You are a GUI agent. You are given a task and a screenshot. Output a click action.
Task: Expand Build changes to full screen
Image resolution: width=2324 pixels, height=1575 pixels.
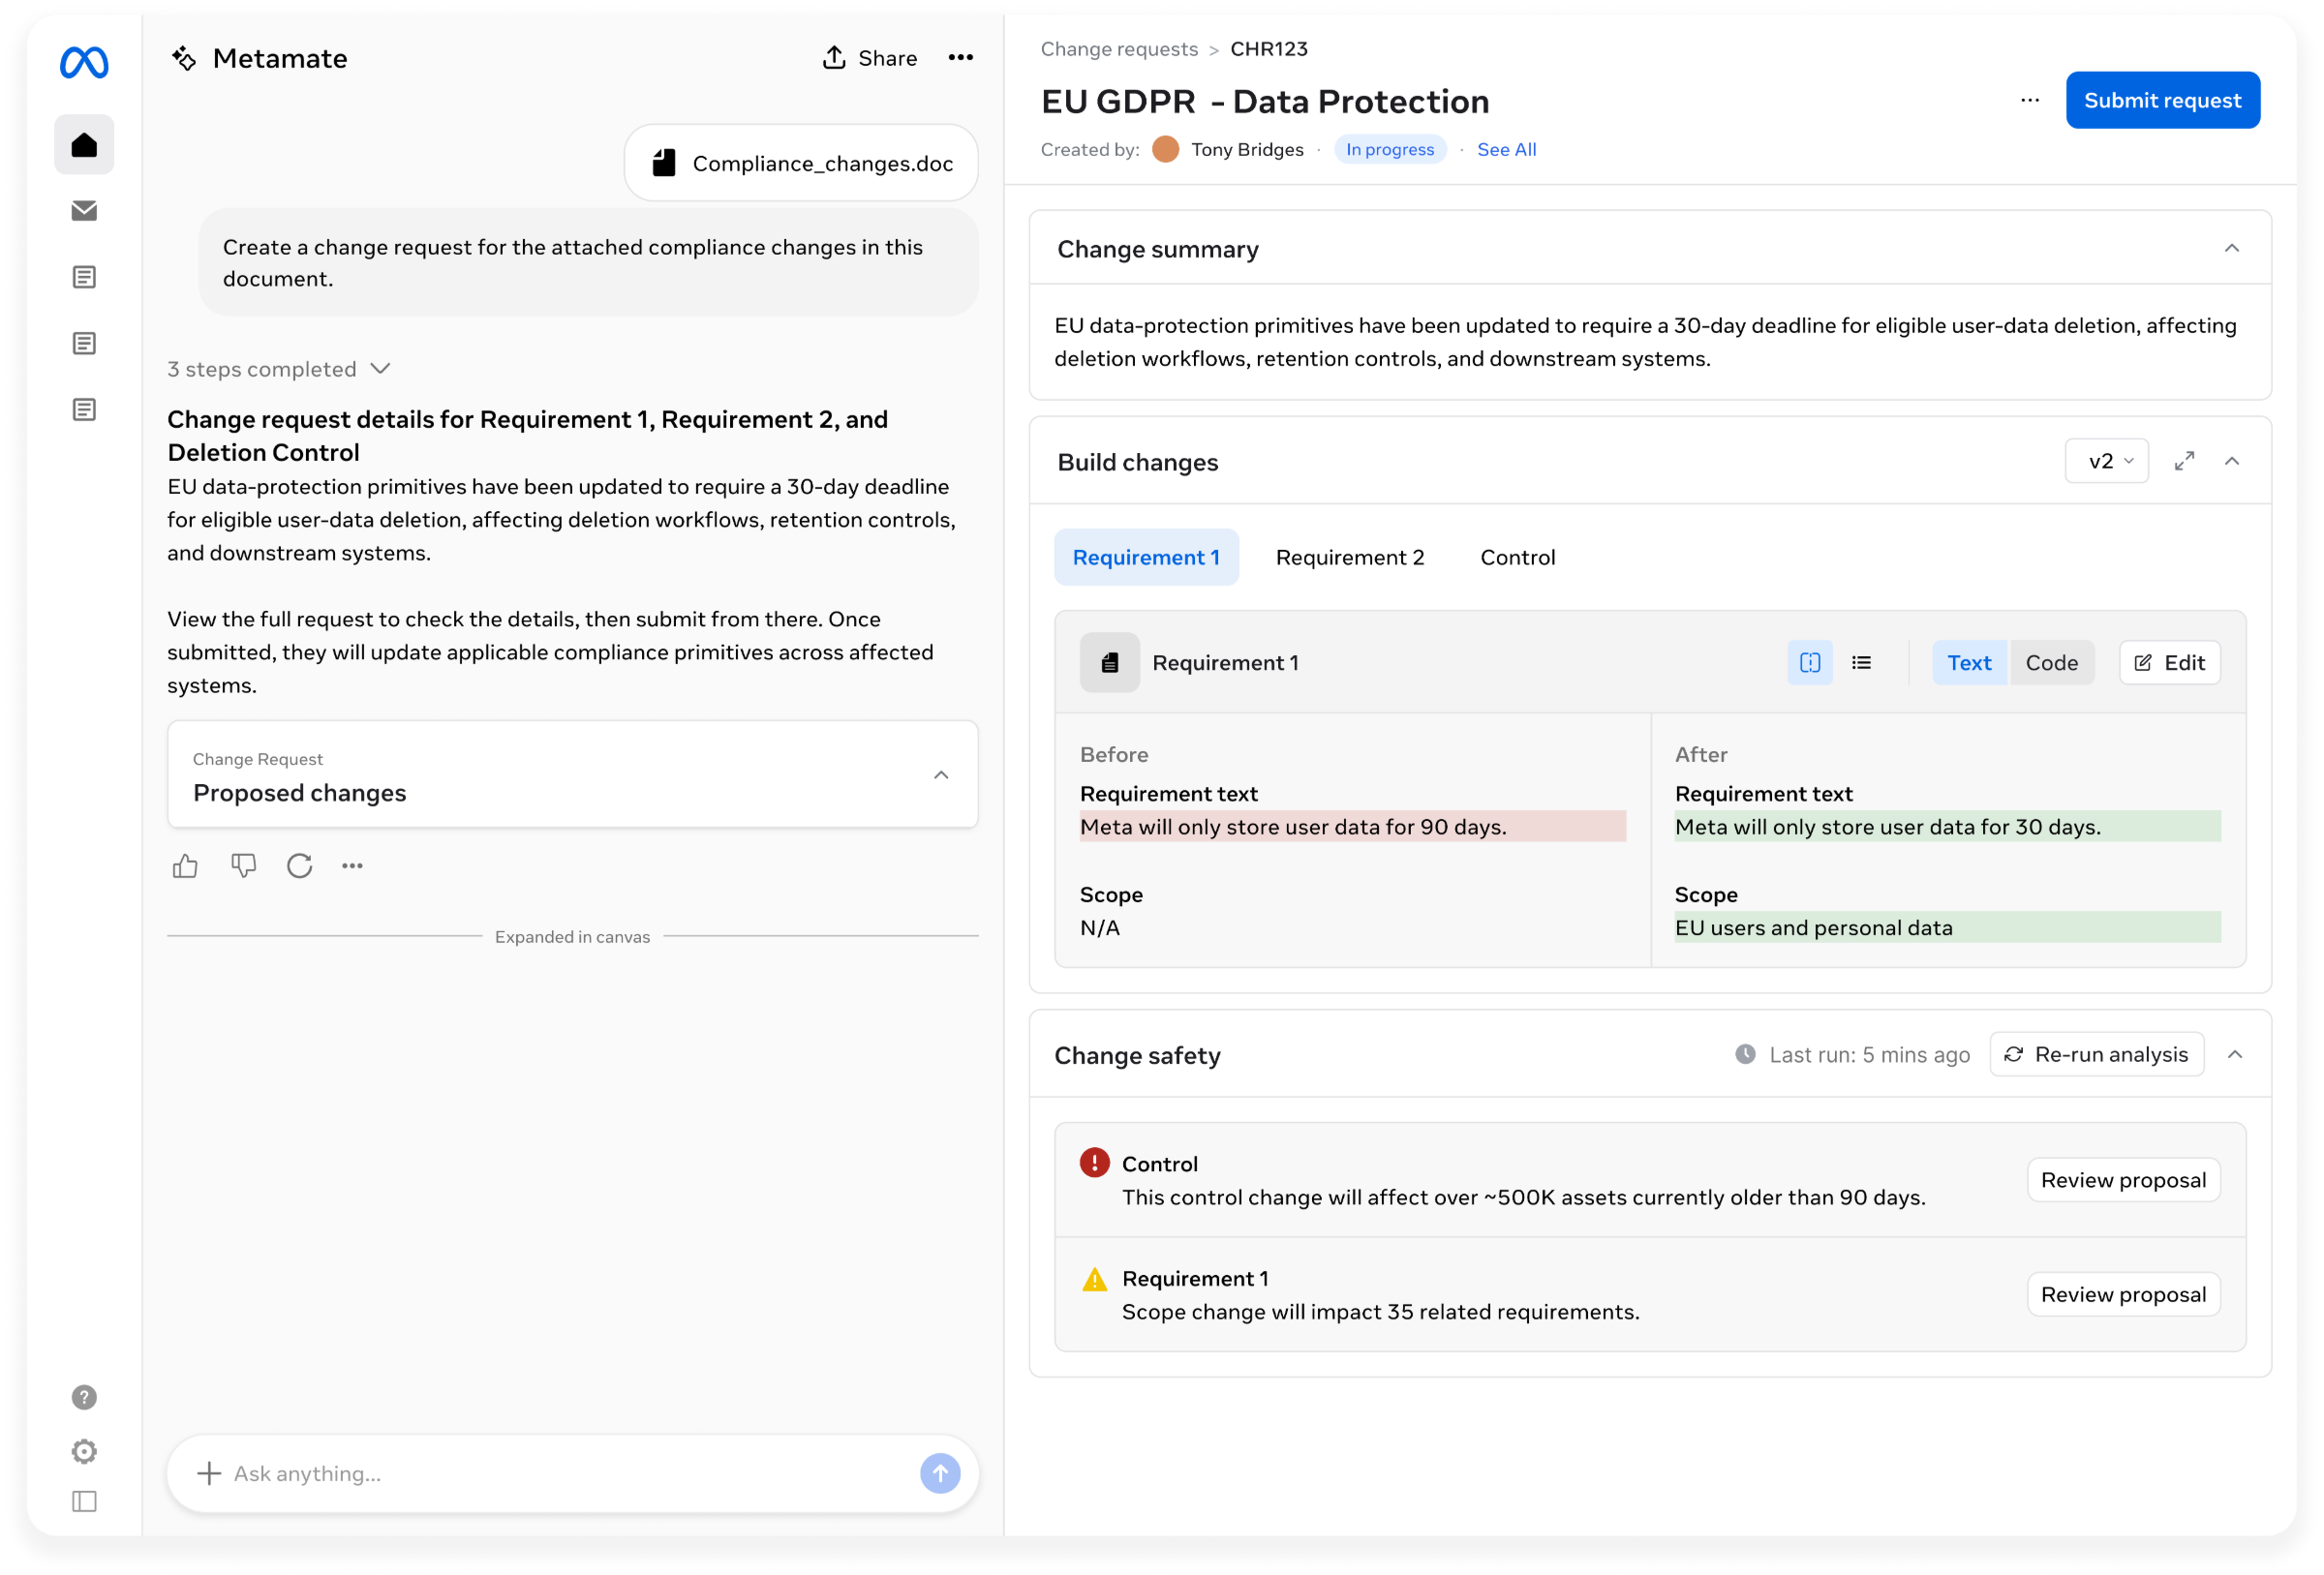tap(2184, 461)
